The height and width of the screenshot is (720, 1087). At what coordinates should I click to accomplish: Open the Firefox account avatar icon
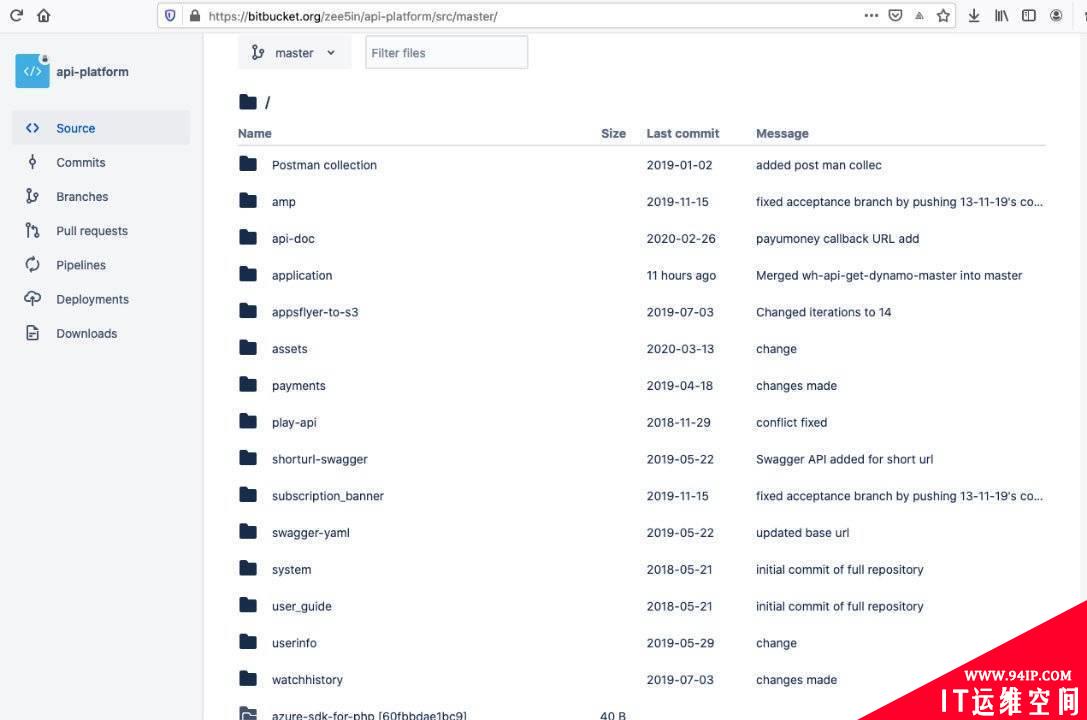click(x=1056, y=15)
